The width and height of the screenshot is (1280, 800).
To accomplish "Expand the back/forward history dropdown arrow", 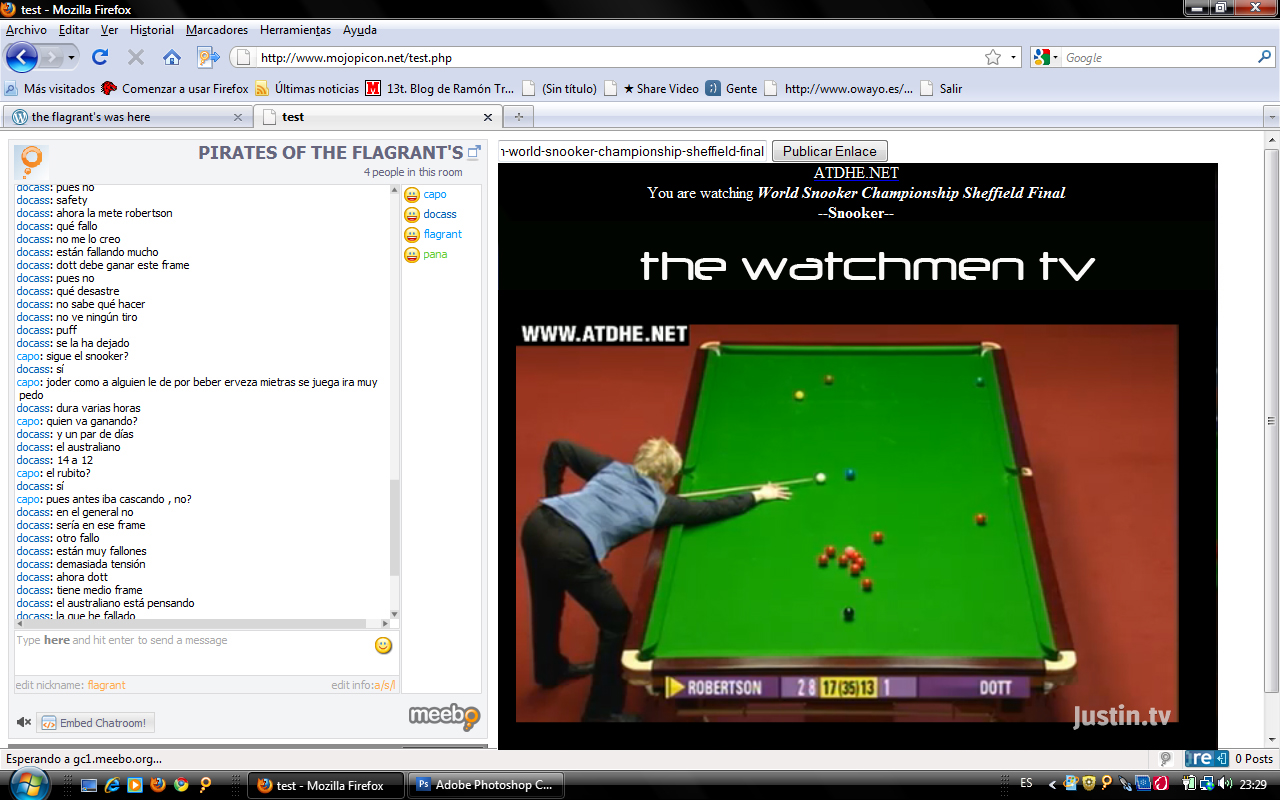I will (72, 58).
